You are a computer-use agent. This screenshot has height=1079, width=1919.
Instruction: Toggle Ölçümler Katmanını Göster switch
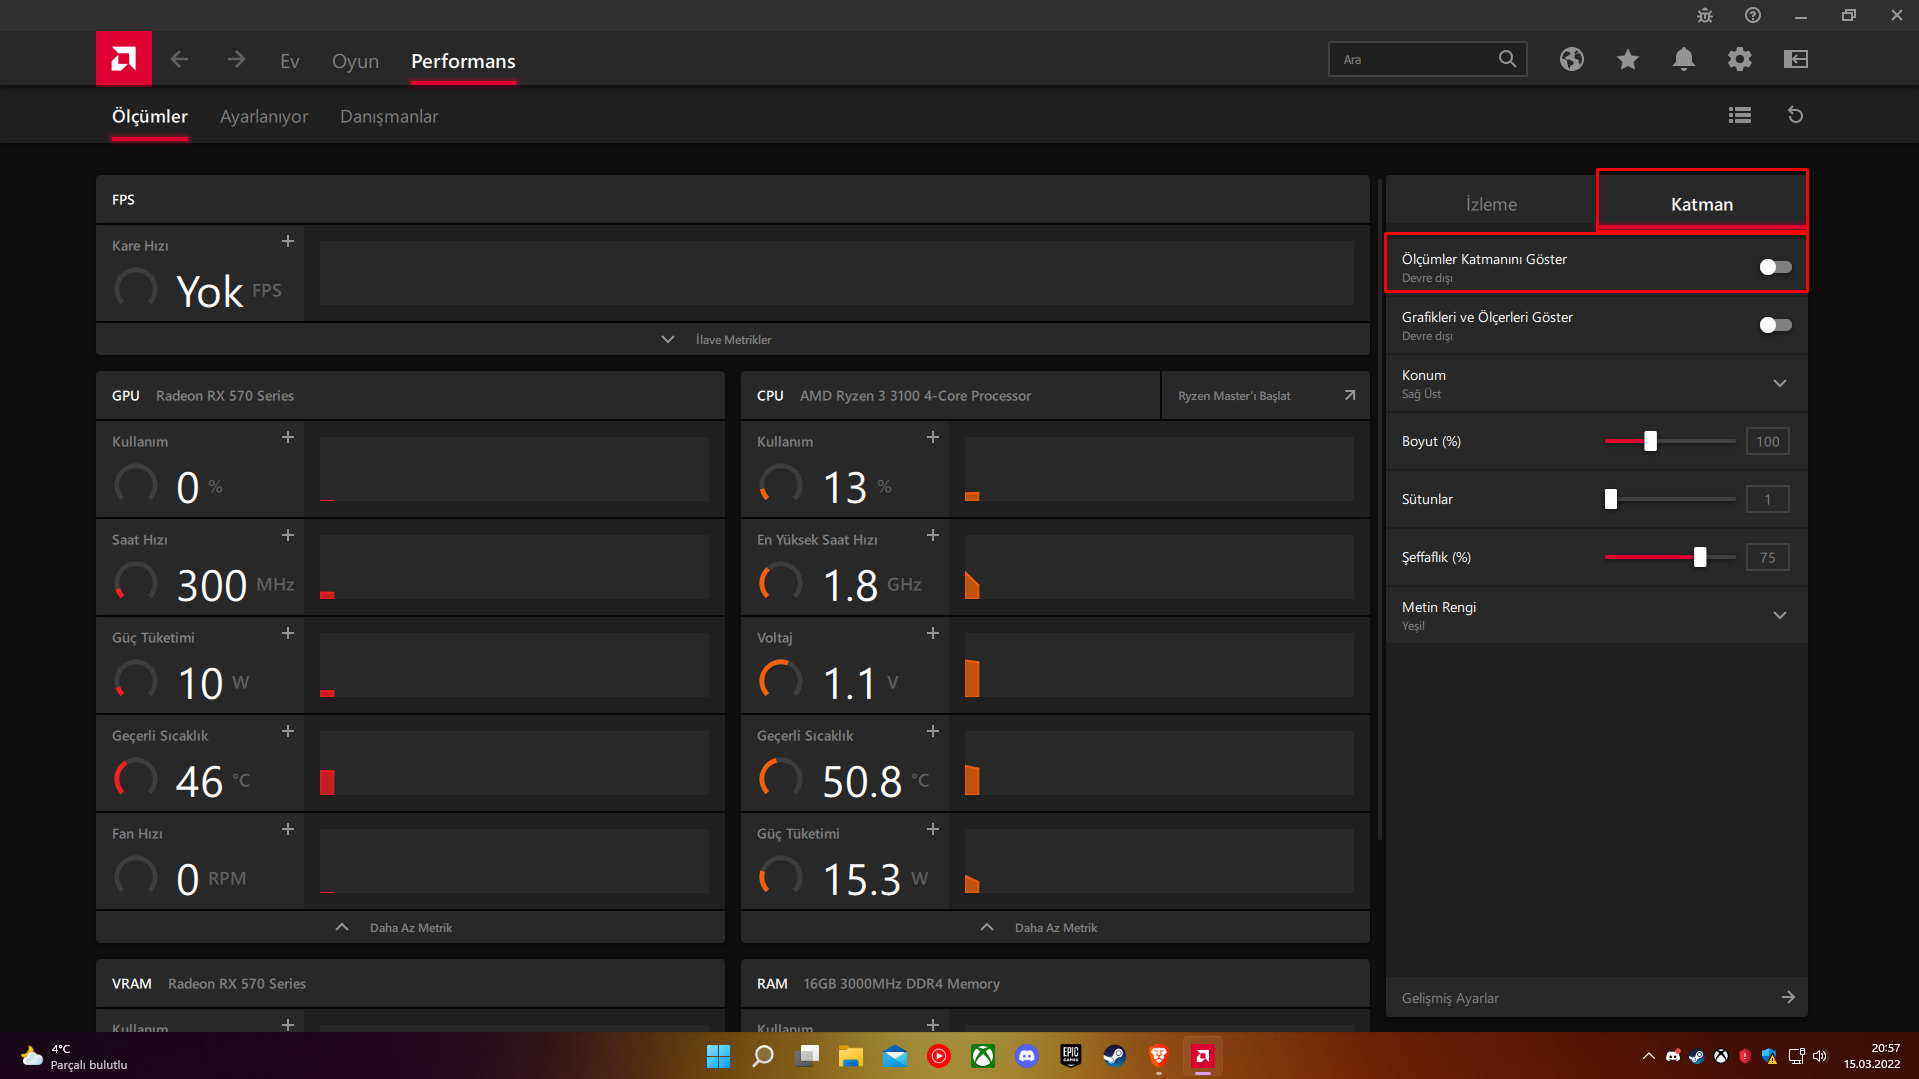point(1775,267)
